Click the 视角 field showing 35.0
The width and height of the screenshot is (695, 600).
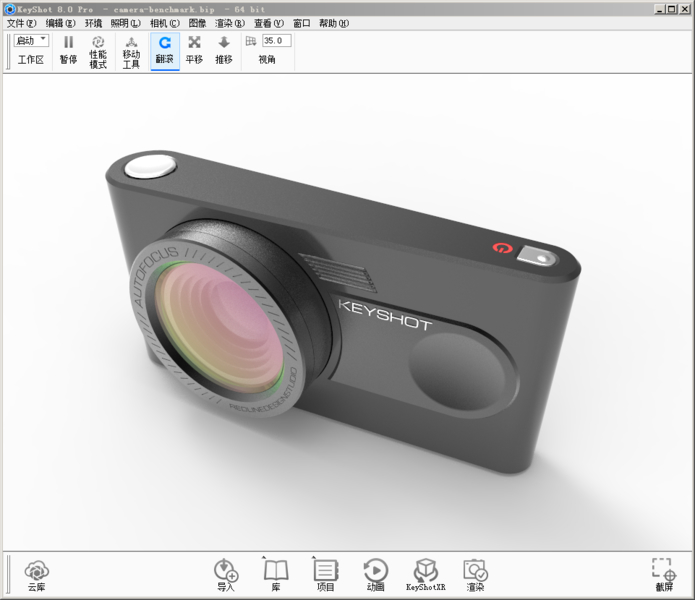pyautogui.click(x=277, y=40)
